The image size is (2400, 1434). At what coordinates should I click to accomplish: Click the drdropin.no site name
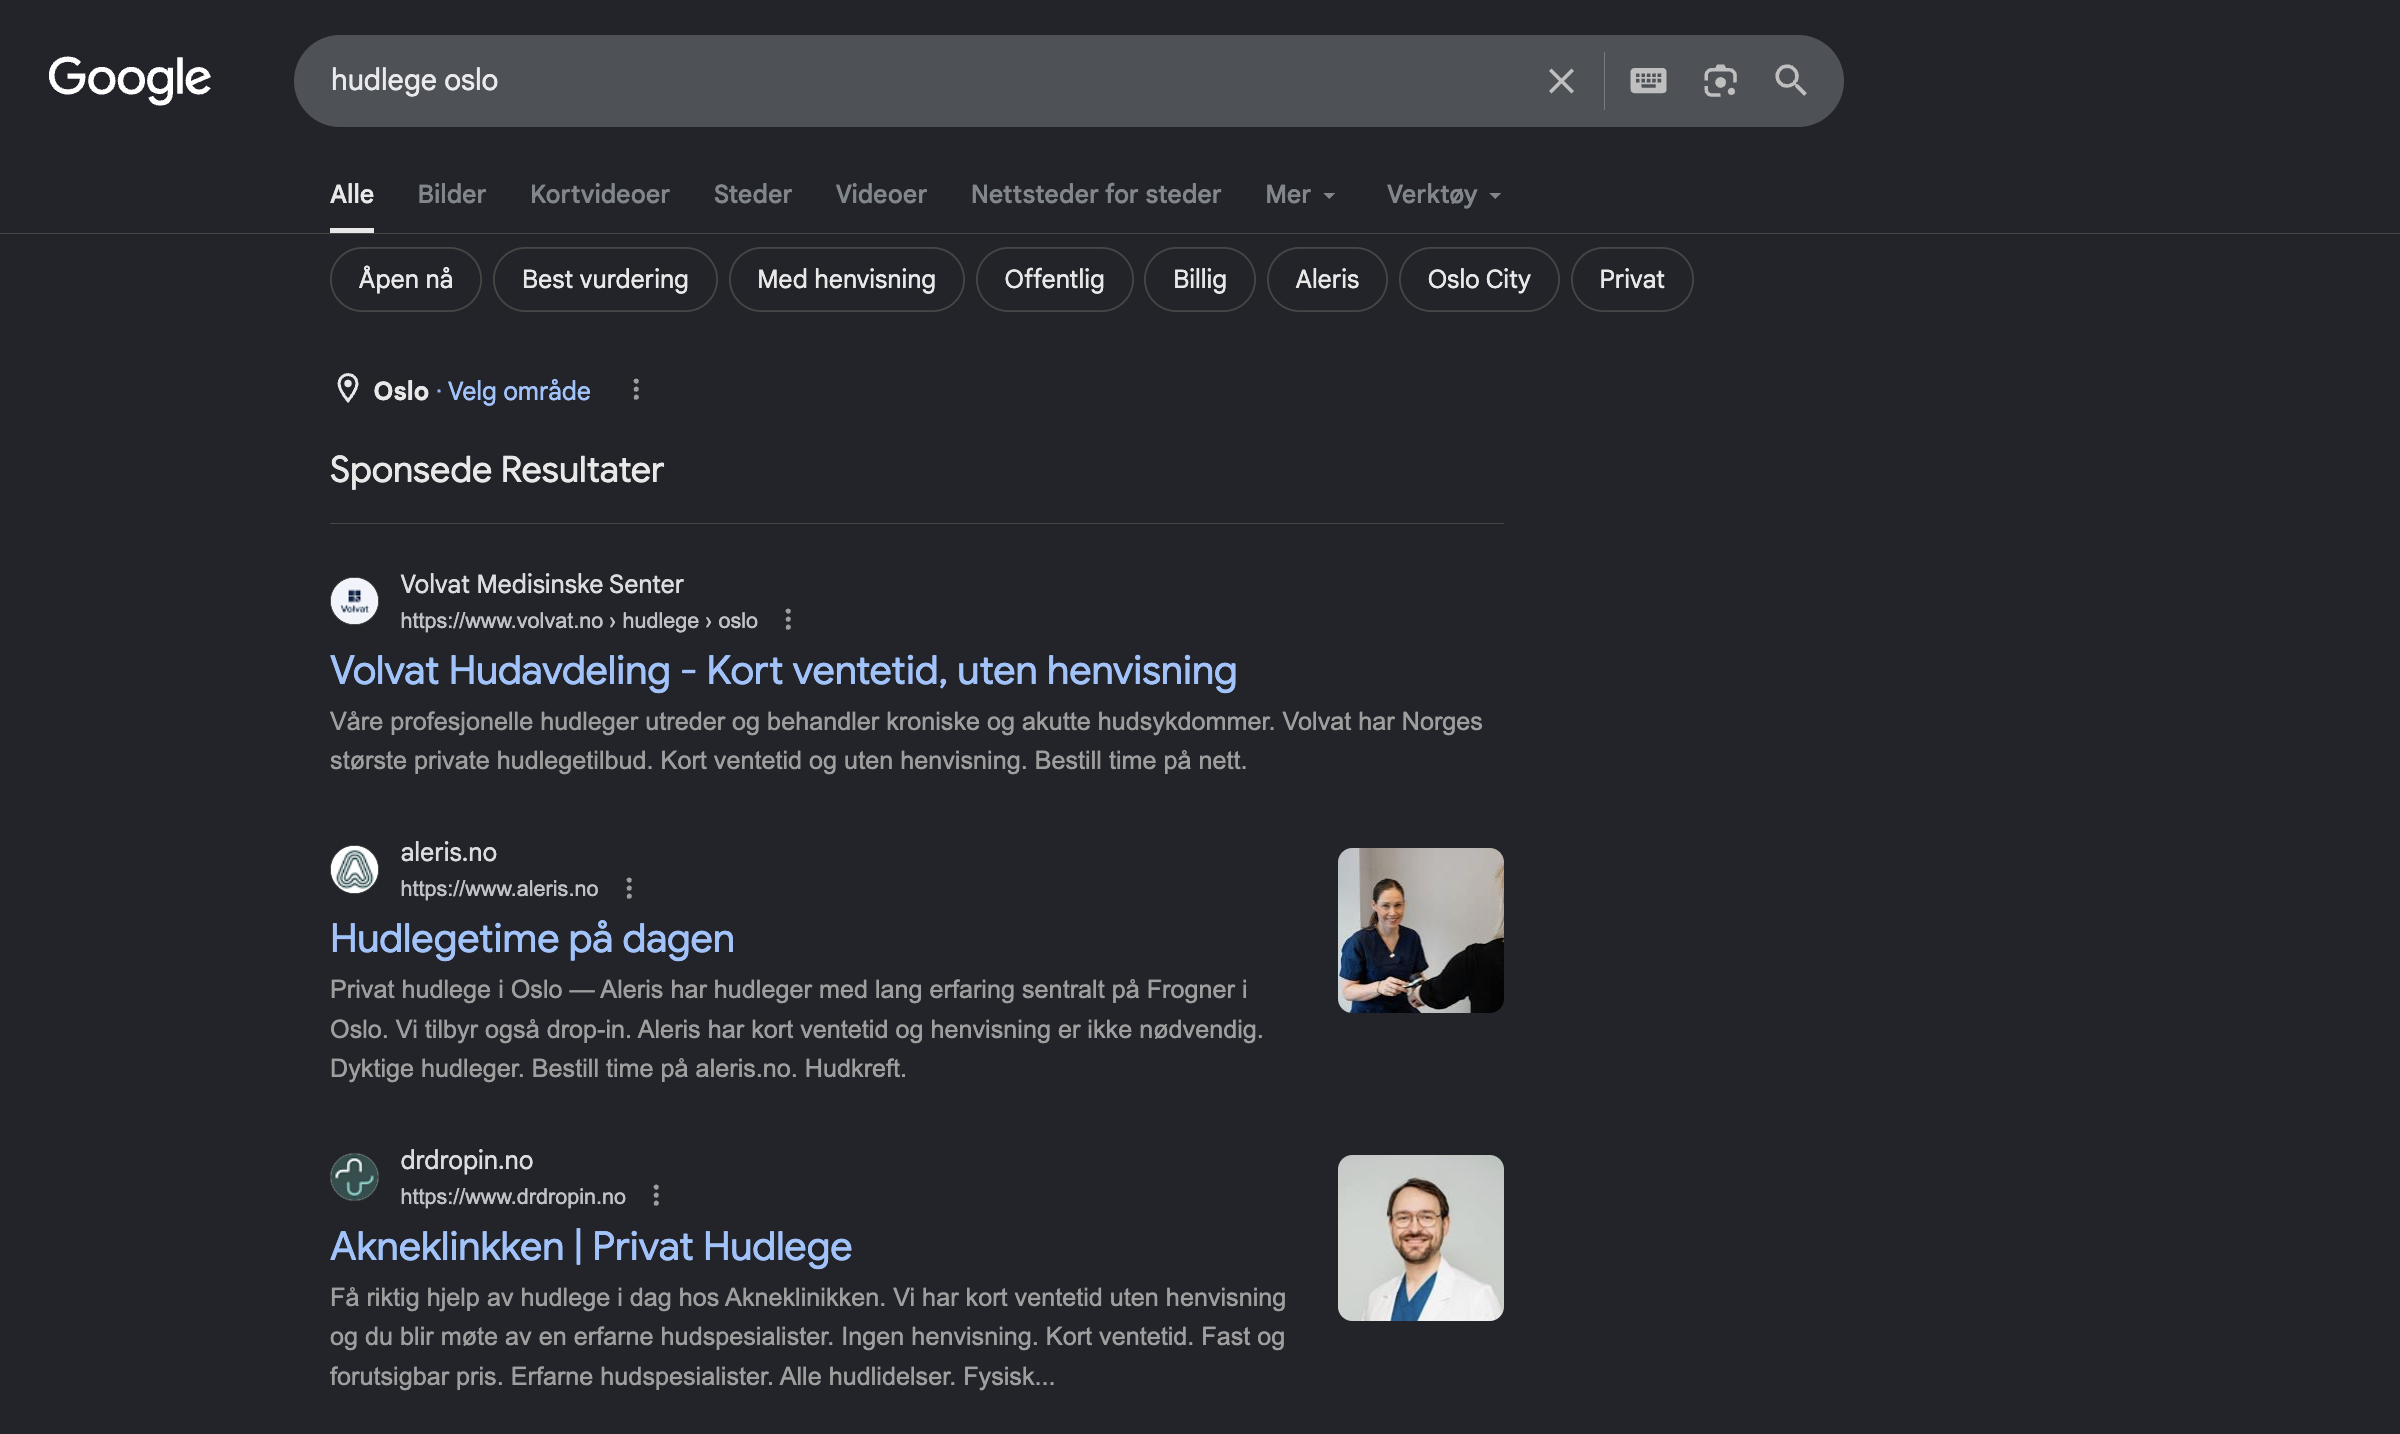coord(467,1160)
